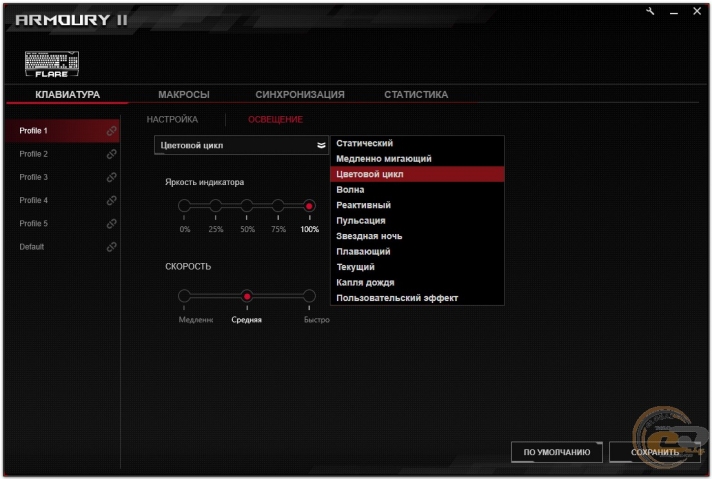Choose Статический lighting effect
The image size is (712, 479).
(417, 143)
